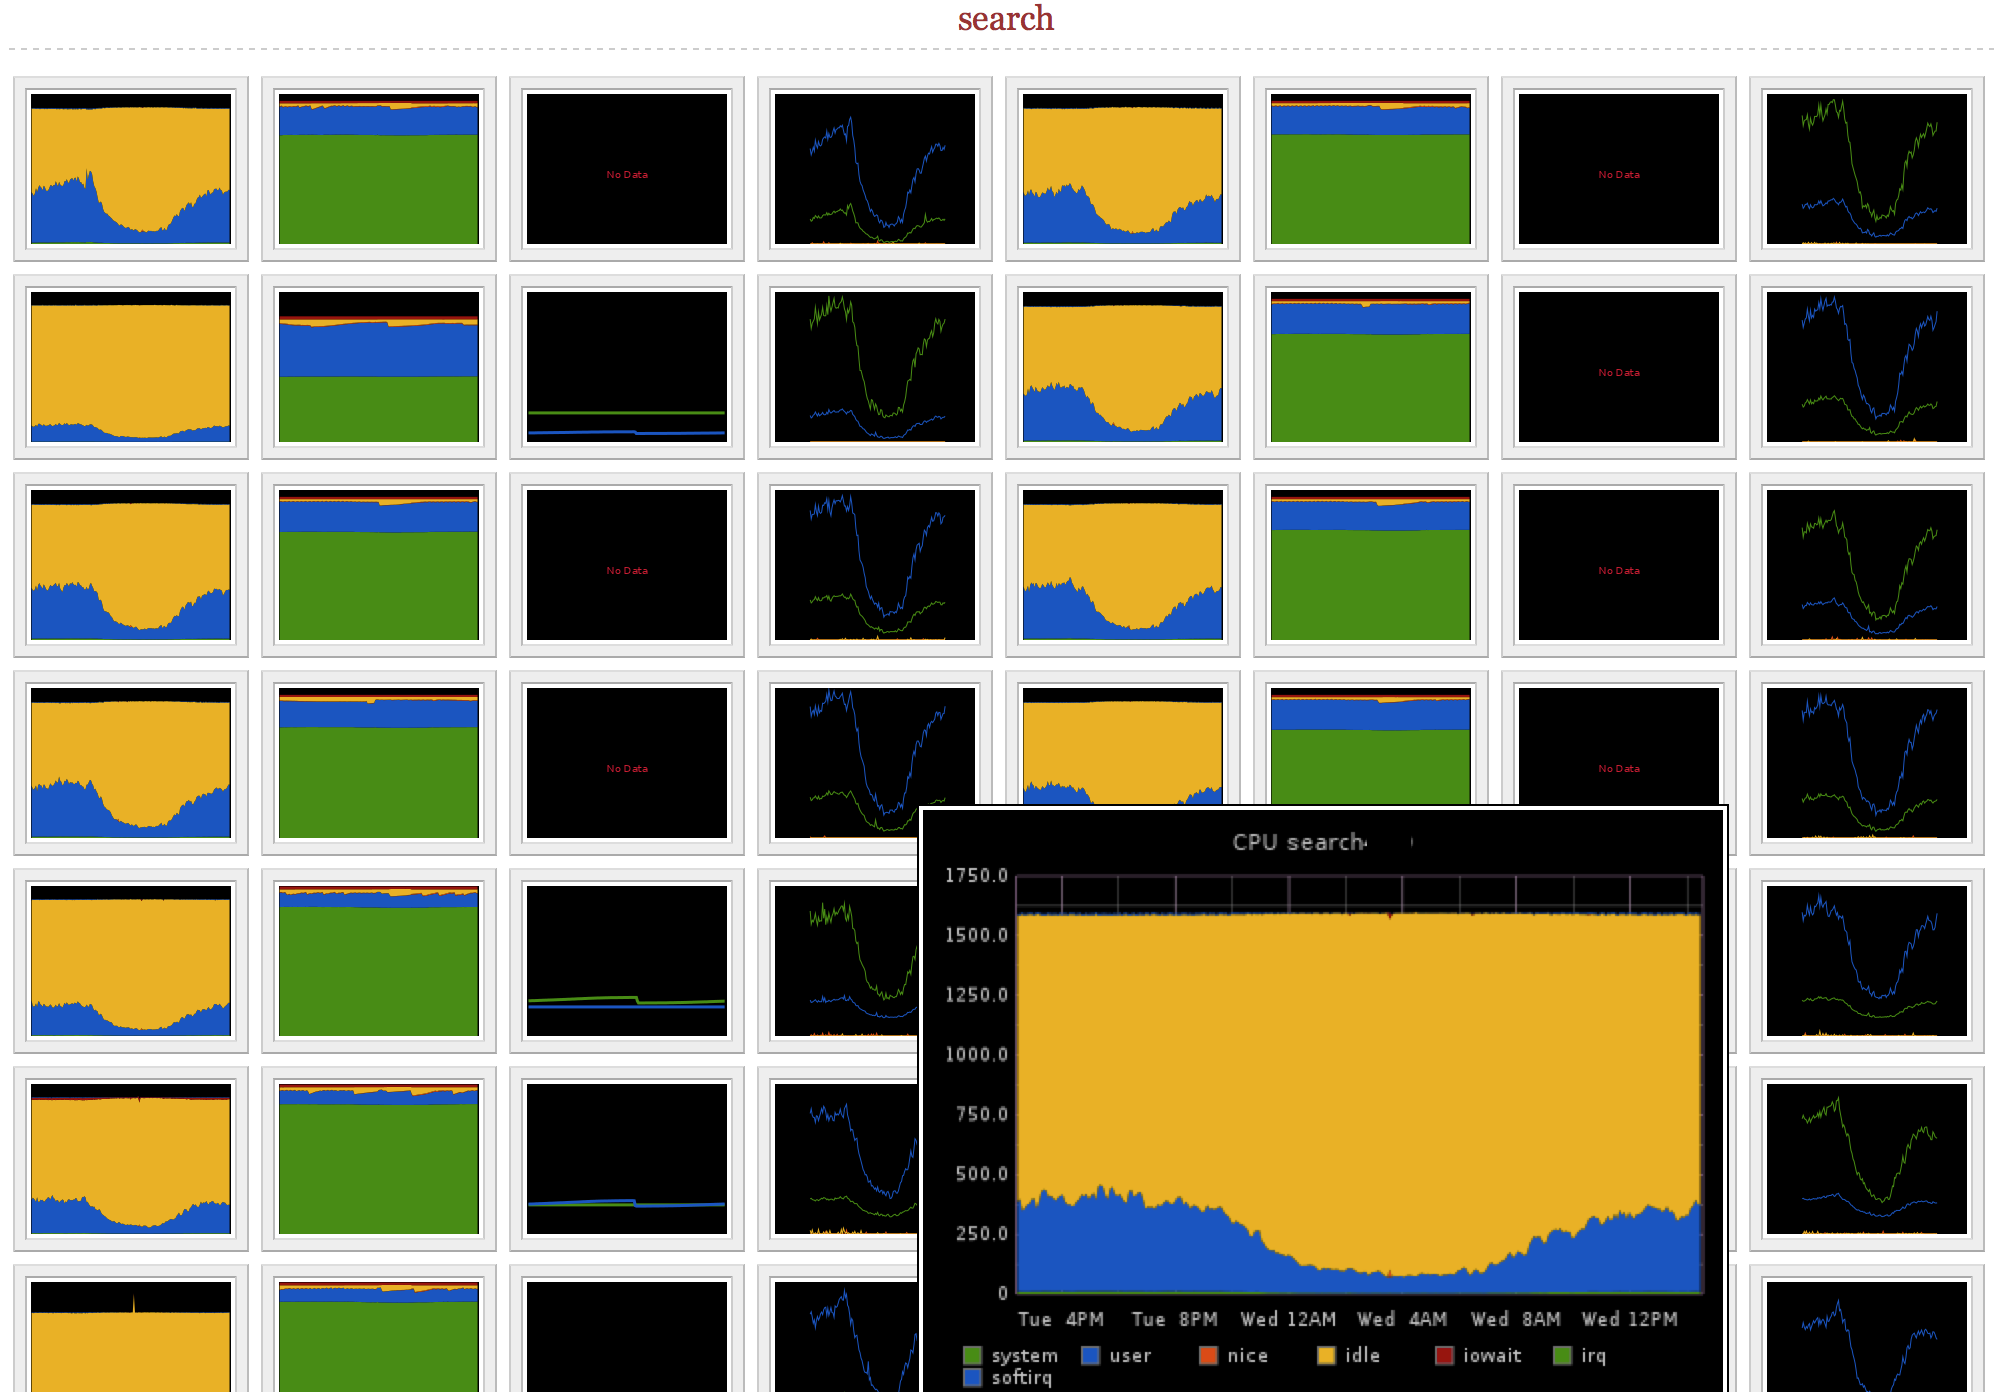Click the irq legend green swatch

coord(1562,1355)
